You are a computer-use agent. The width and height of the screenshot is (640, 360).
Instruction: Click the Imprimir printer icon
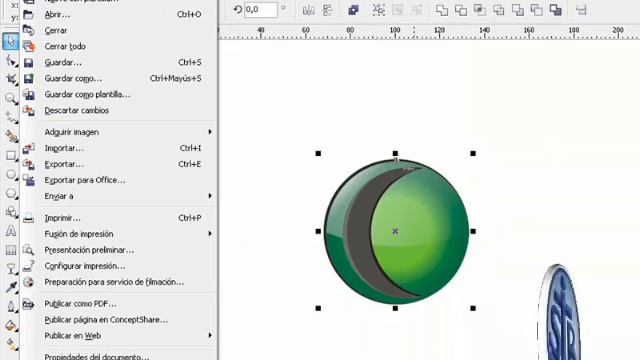click(28, 218)
